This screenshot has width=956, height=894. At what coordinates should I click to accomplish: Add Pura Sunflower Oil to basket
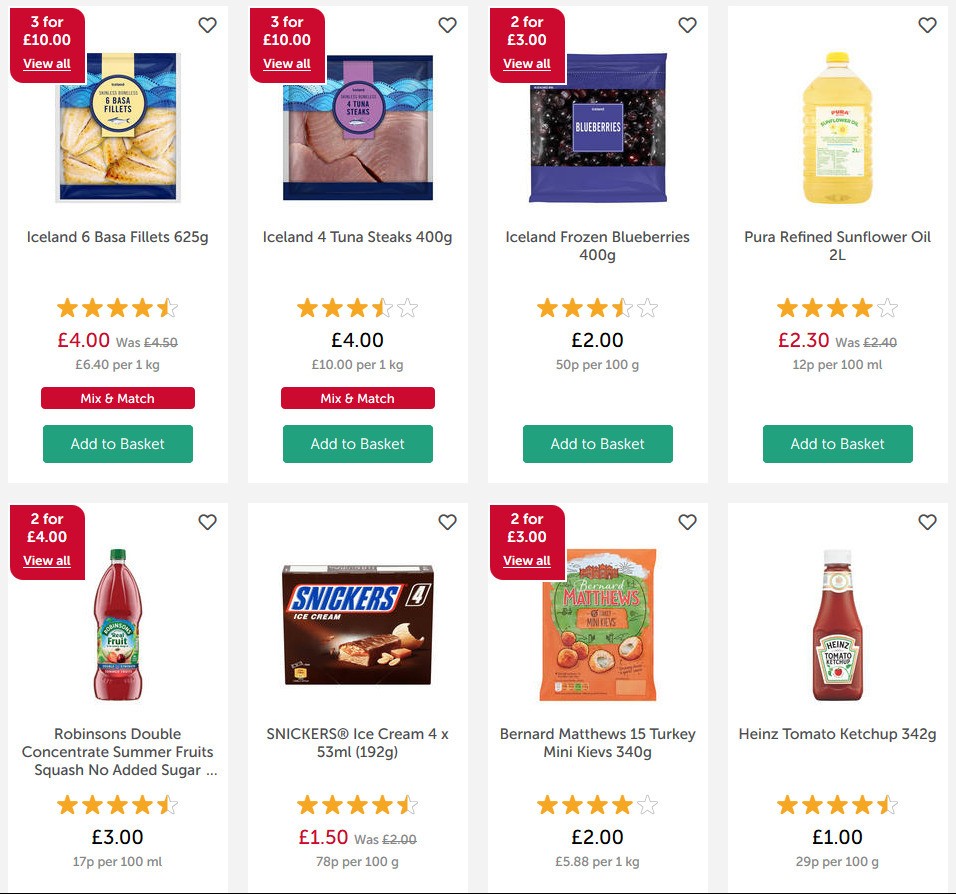click(x=837, y=443)
